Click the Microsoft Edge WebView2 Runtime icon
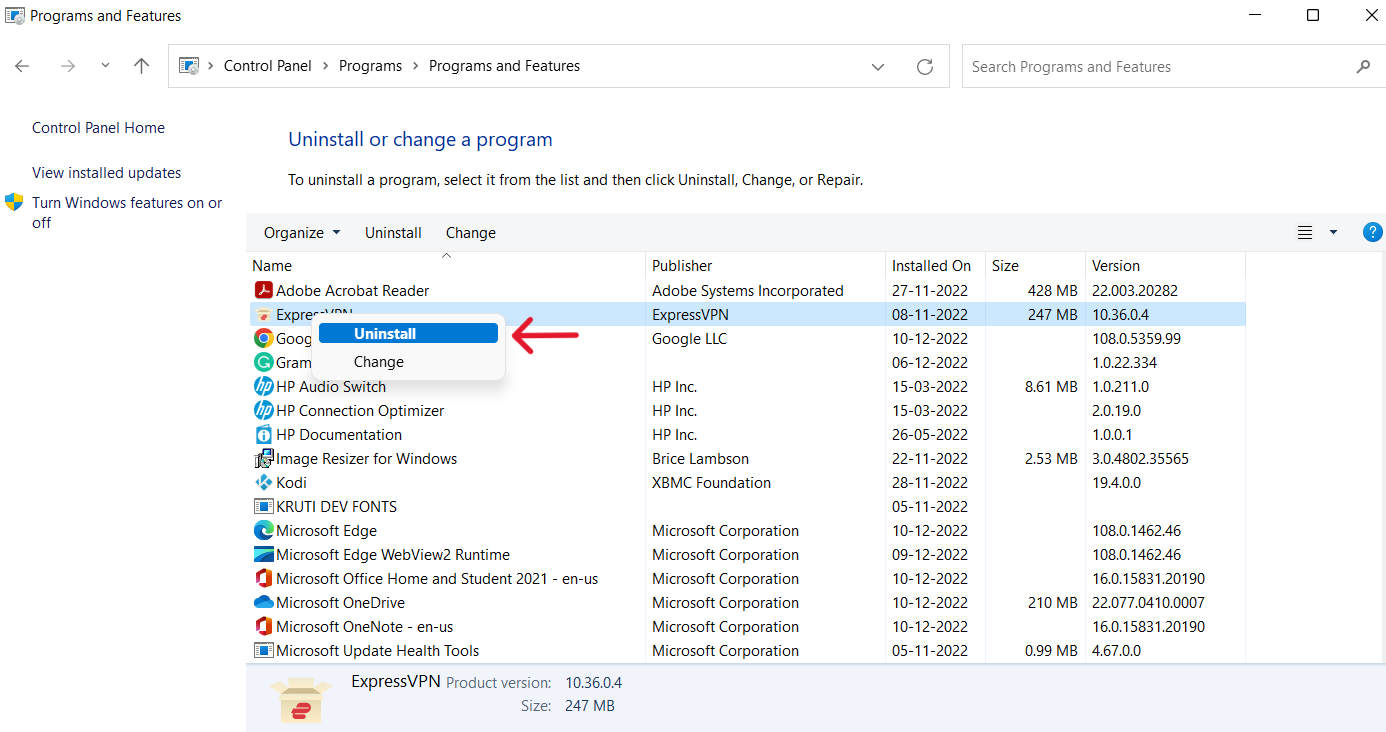This screenshot has height=732, width=1386. click(263, 555)
